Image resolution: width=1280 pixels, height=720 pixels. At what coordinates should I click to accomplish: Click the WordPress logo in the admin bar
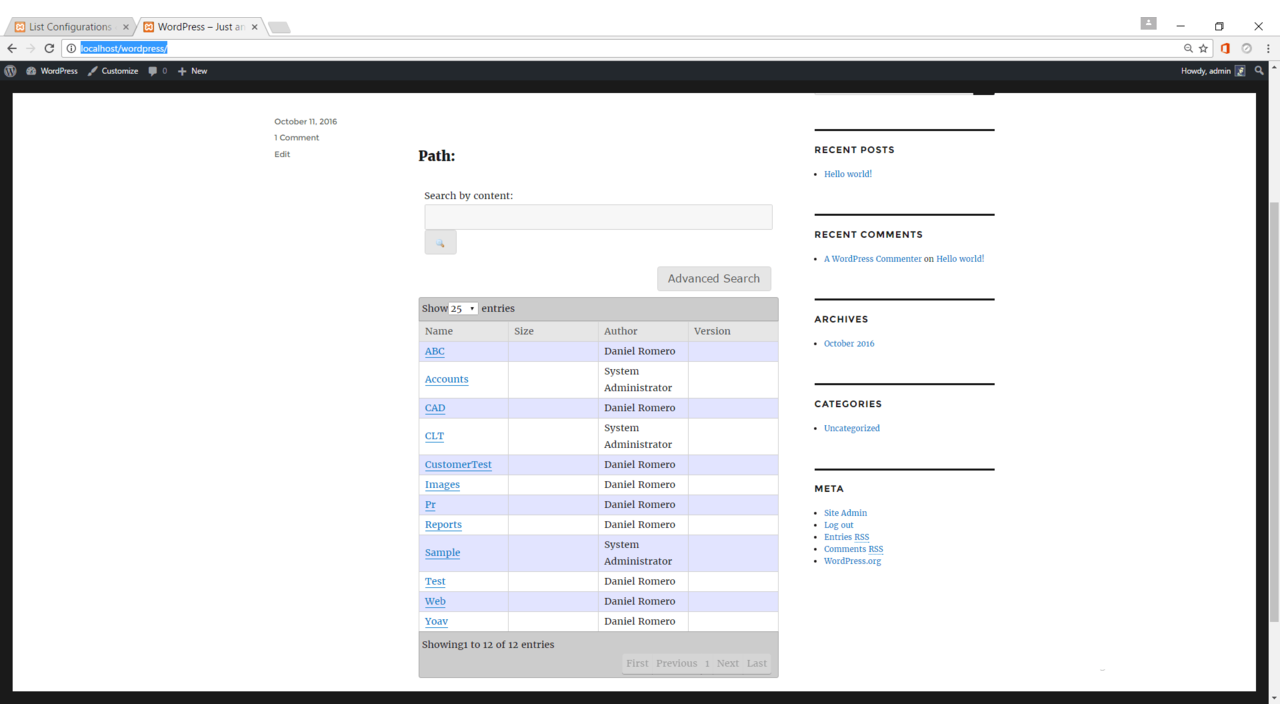10,71
